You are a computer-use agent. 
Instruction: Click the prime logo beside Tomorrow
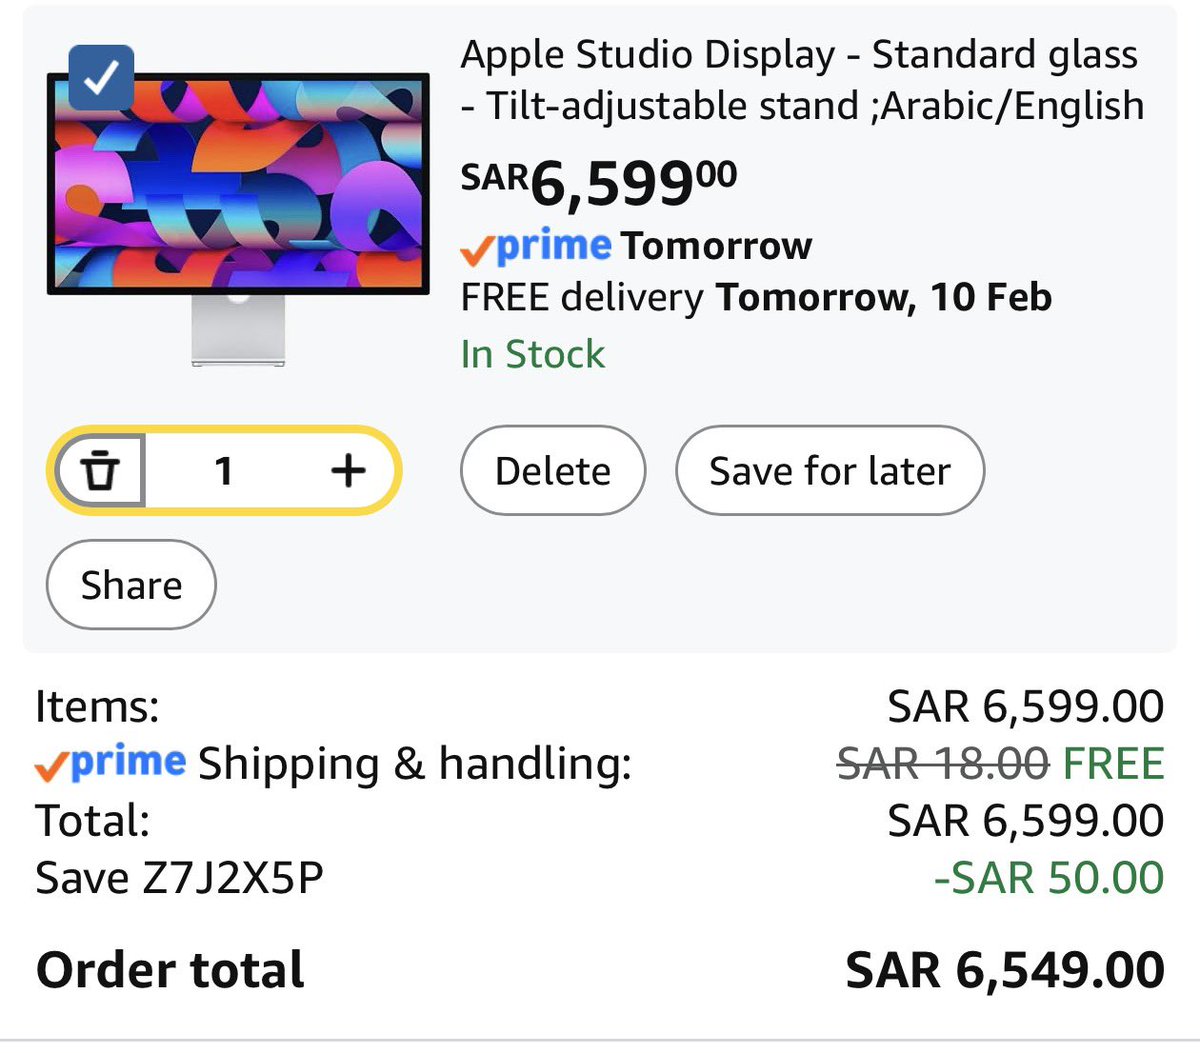(537, 246)
